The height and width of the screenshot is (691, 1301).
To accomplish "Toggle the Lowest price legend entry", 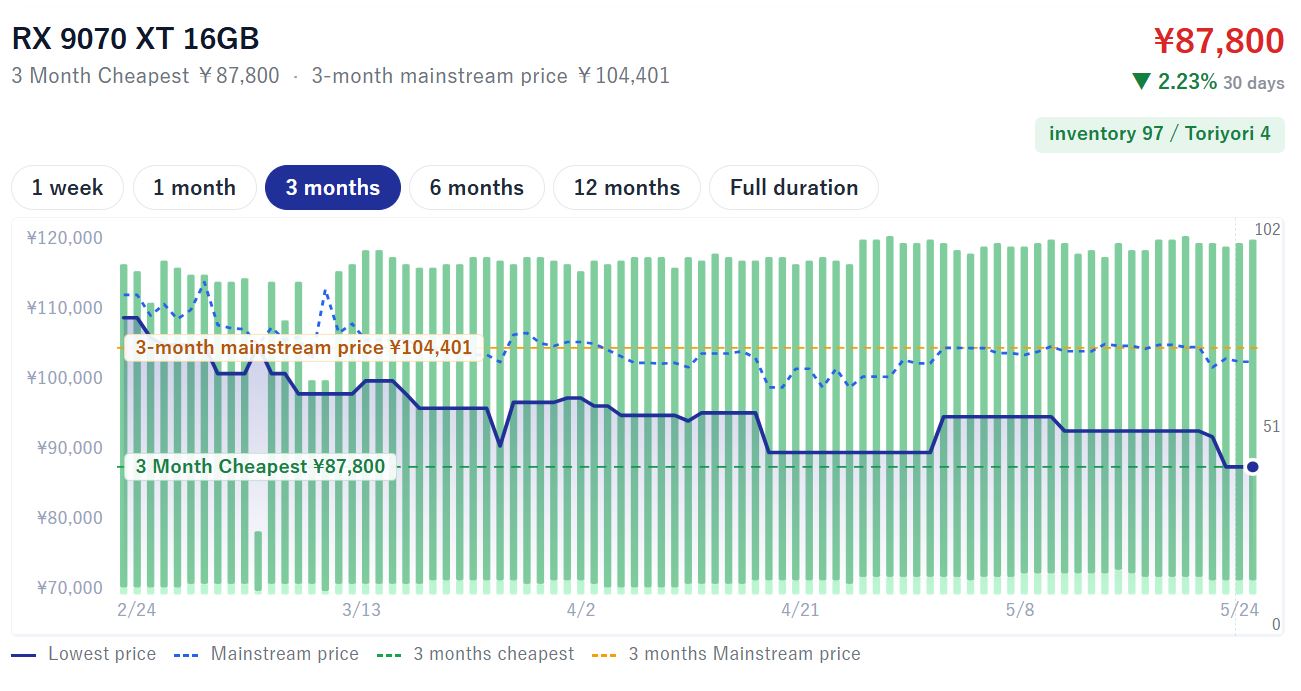I will (x=84, y=654).
